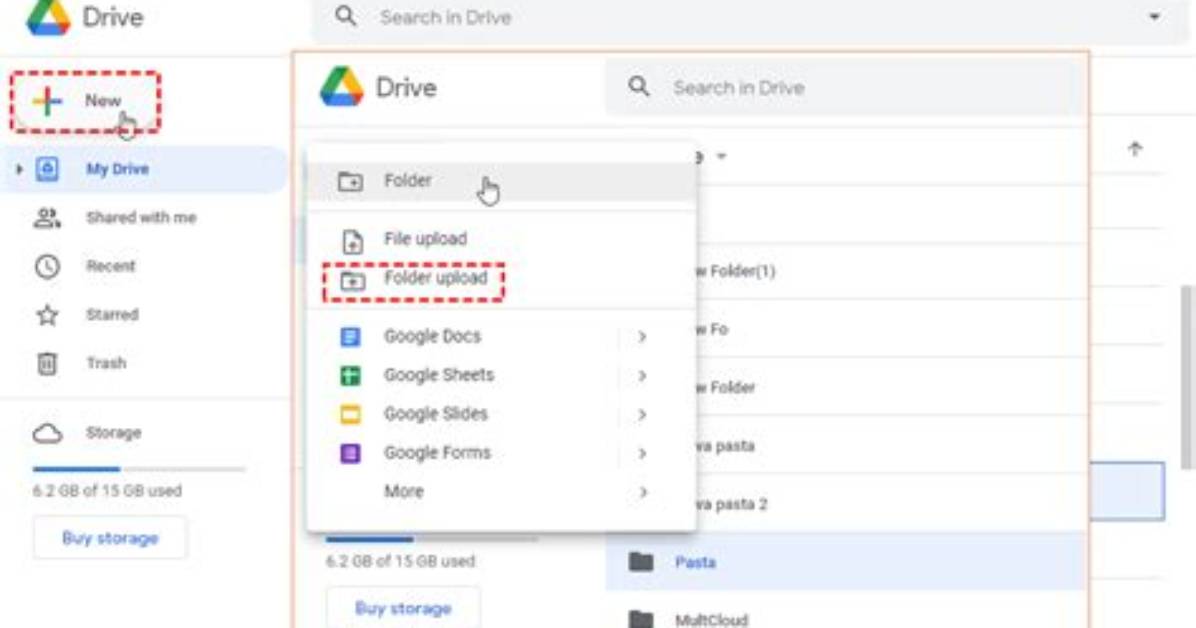Screen dimensions: 1196x628
Task: Open the My Drive dropdown arrow in the inner panel
Action: (721, 156)
